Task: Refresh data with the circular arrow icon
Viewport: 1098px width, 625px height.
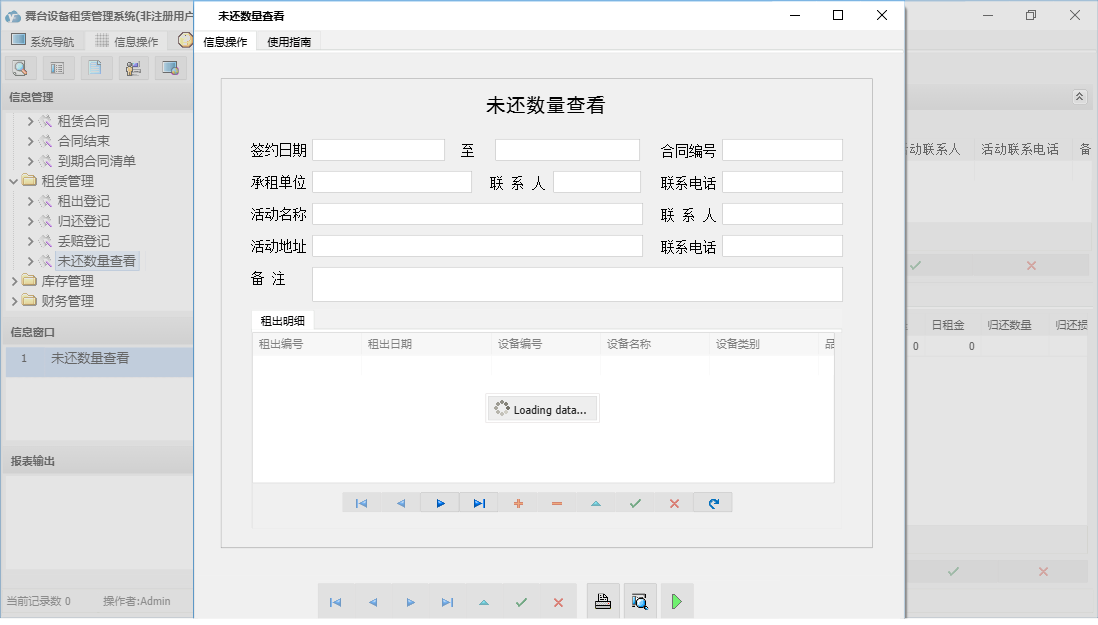Action: pos(712,503)
